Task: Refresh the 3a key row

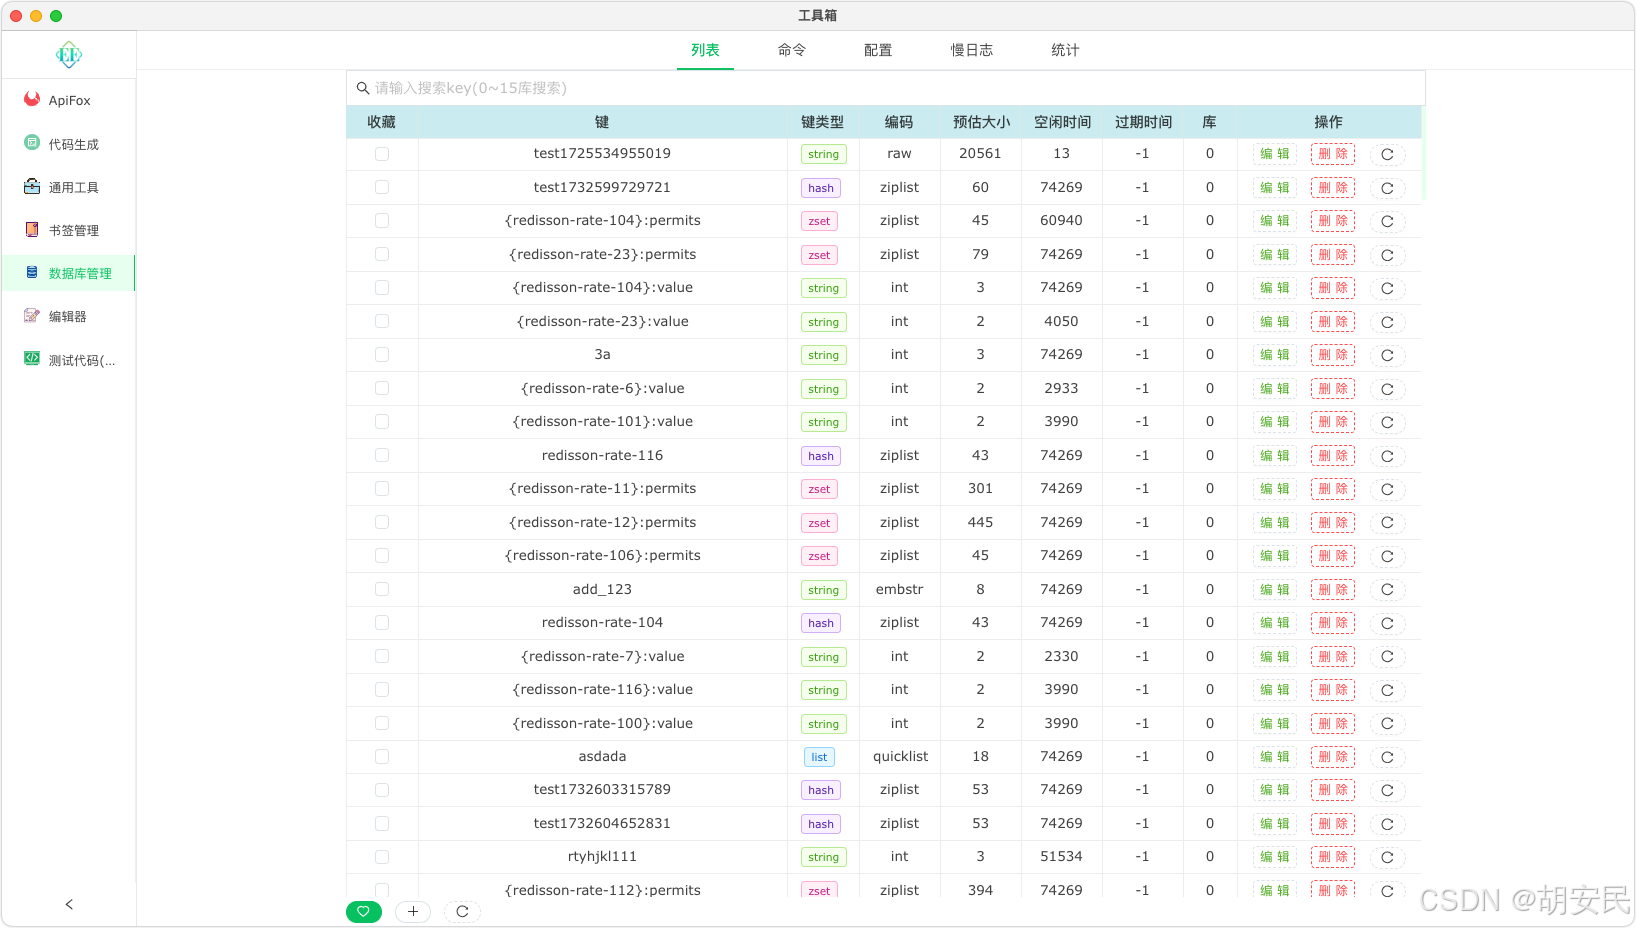Action: (x=1387, y=355)
